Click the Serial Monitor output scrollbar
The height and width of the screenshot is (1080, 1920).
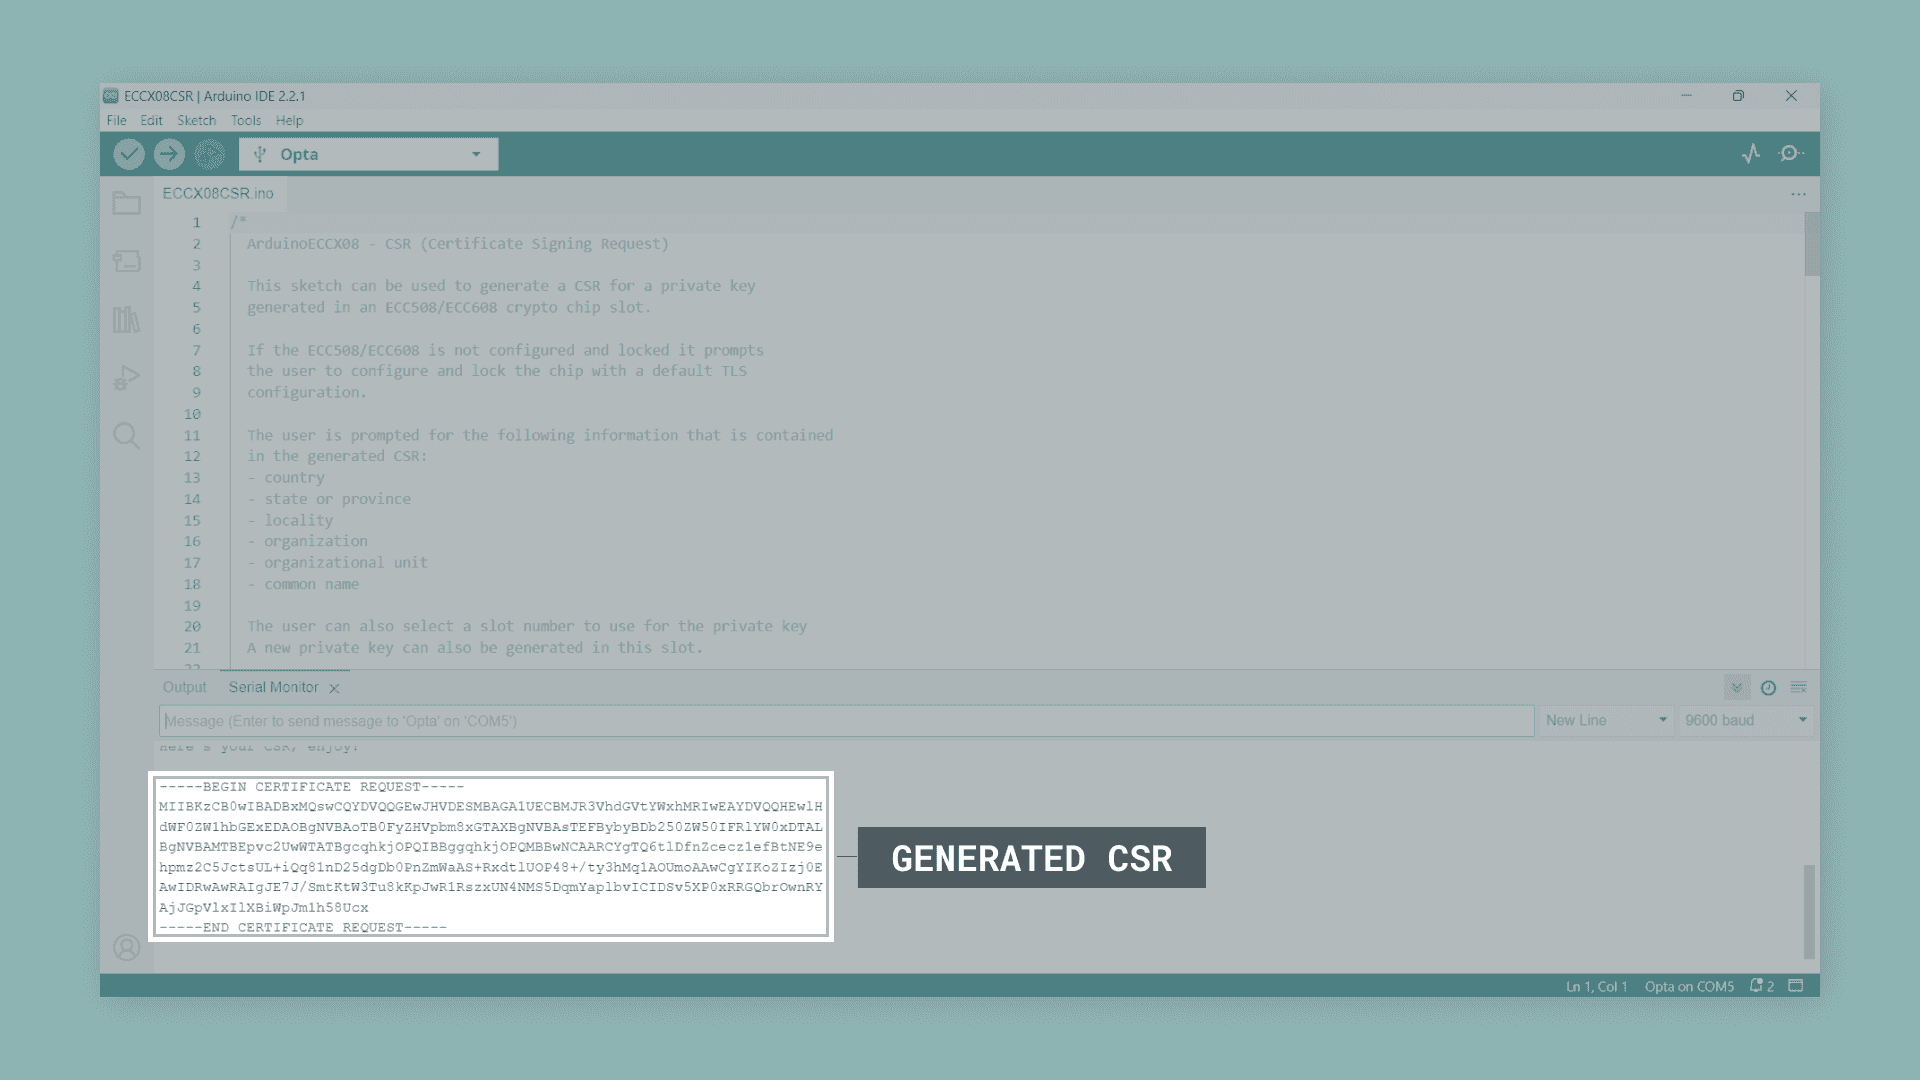pos(1809,912)
